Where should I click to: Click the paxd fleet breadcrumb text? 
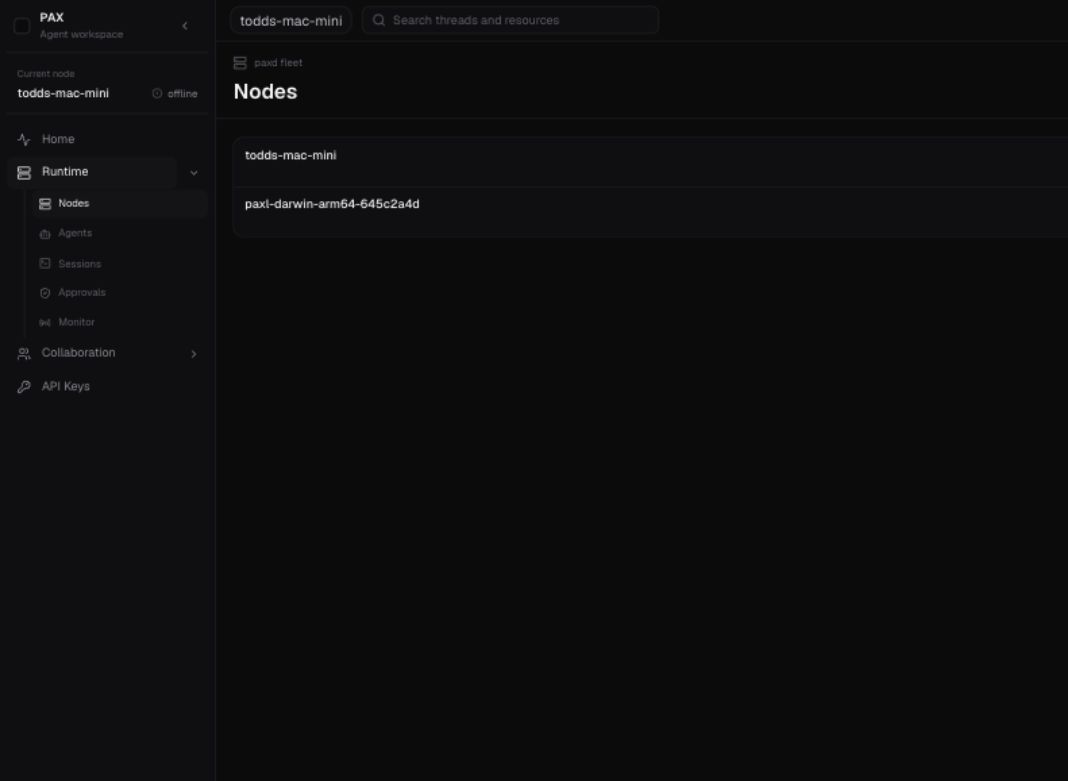tap(278, 63)
